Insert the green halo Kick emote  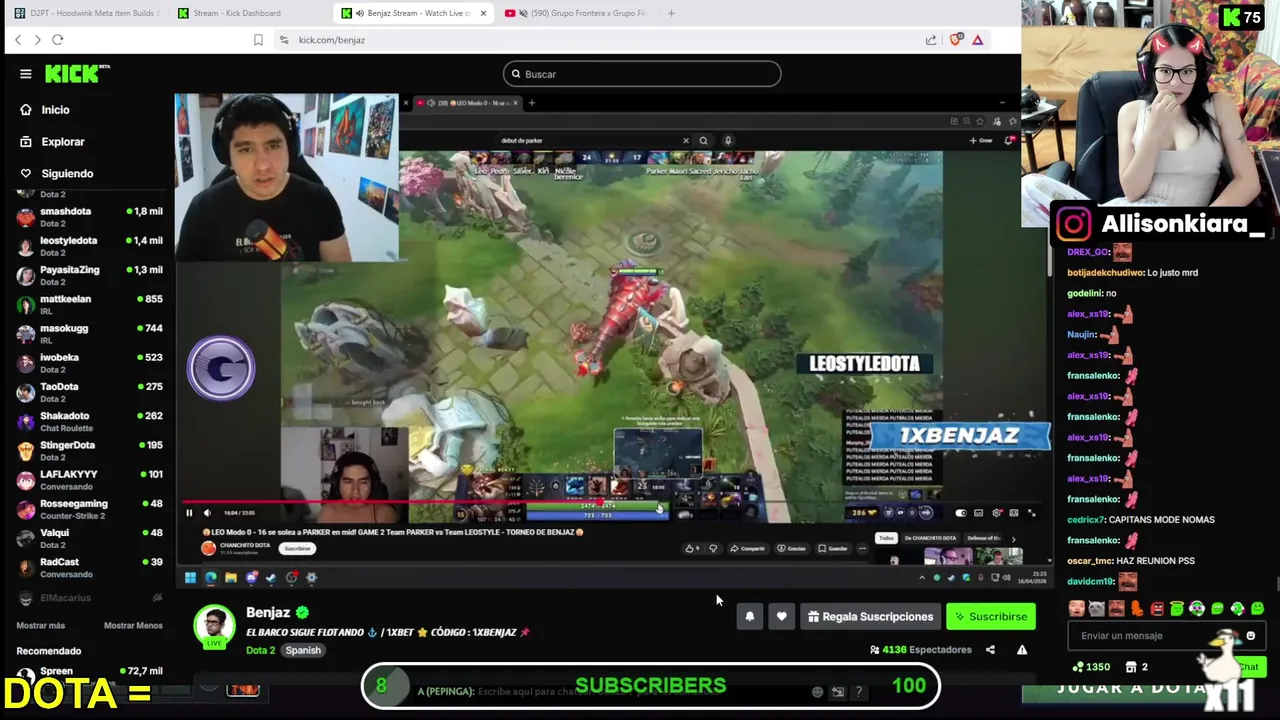(x=1177, y=608)
